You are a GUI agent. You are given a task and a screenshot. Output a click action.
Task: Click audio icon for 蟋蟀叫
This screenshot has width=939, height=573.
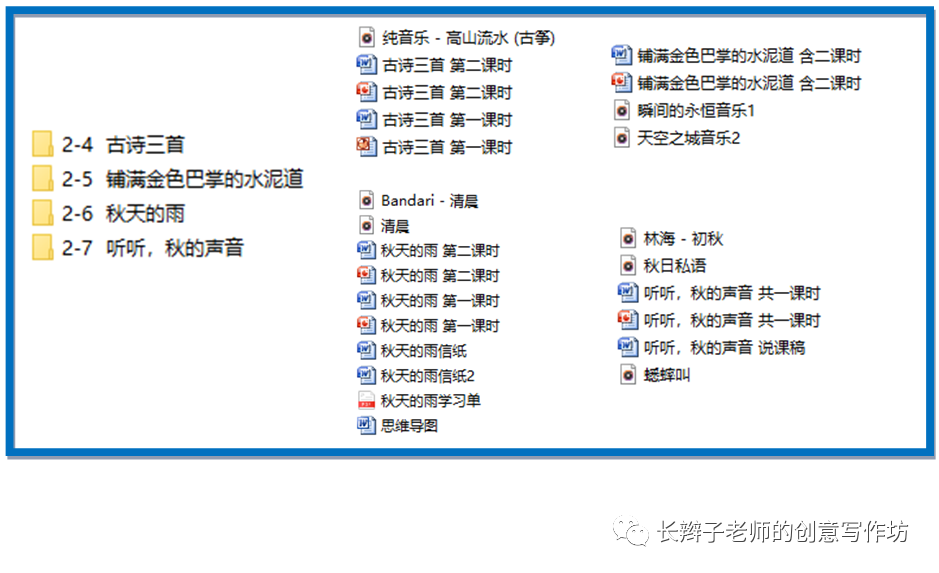[x=628, y=375]
